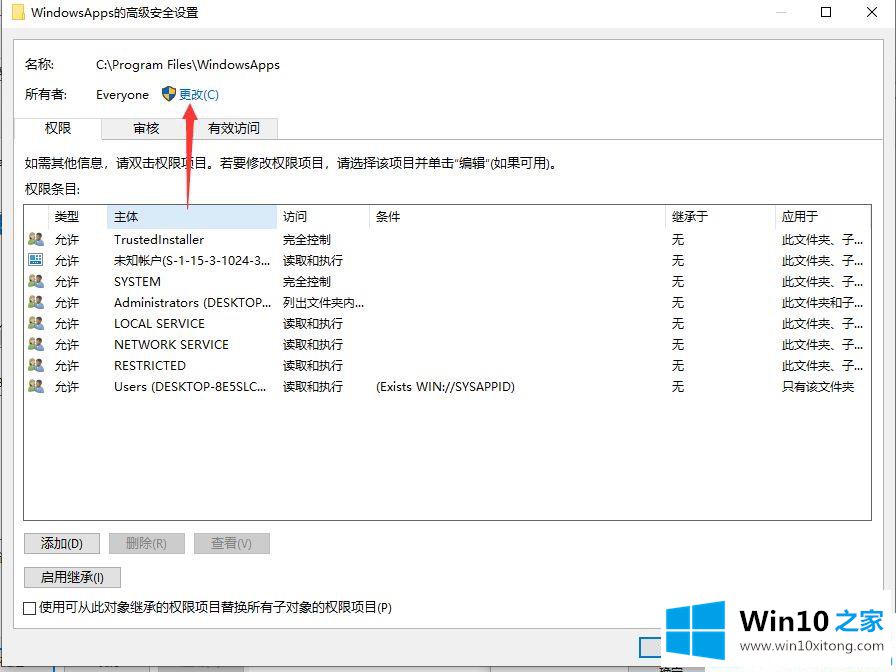Click the shield icon beside 更改(C)

[169, 94]
